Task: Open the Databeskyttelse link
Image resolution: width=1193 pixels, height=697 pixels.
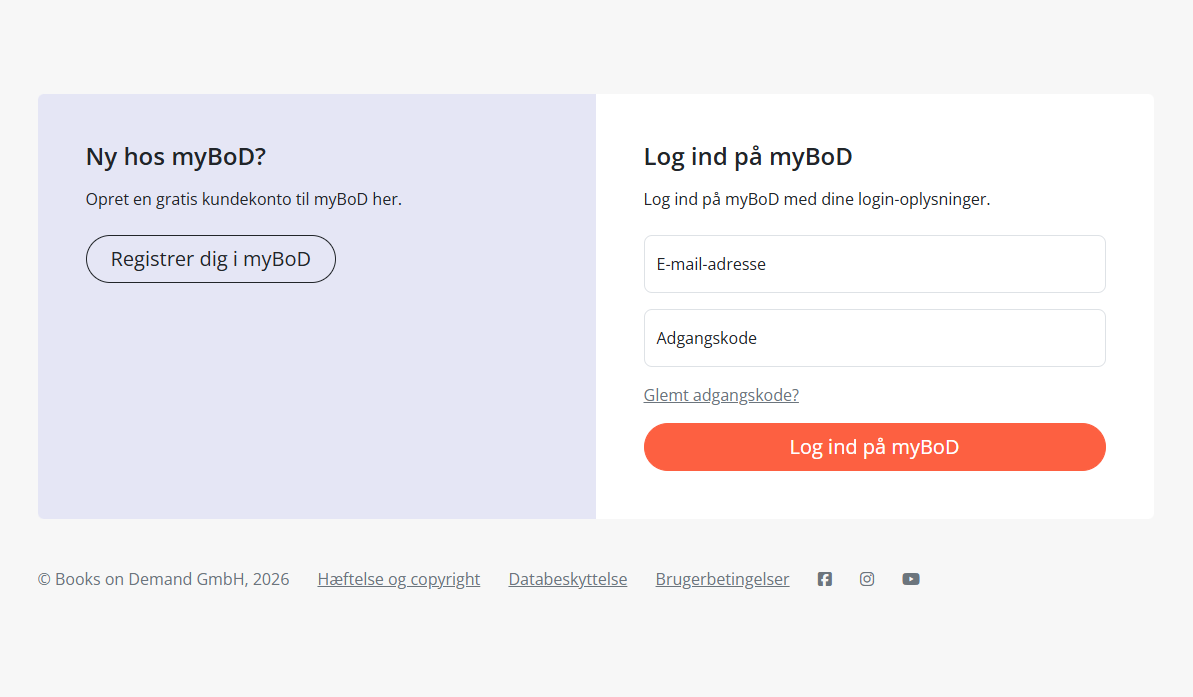Action: tap(567, 579)
